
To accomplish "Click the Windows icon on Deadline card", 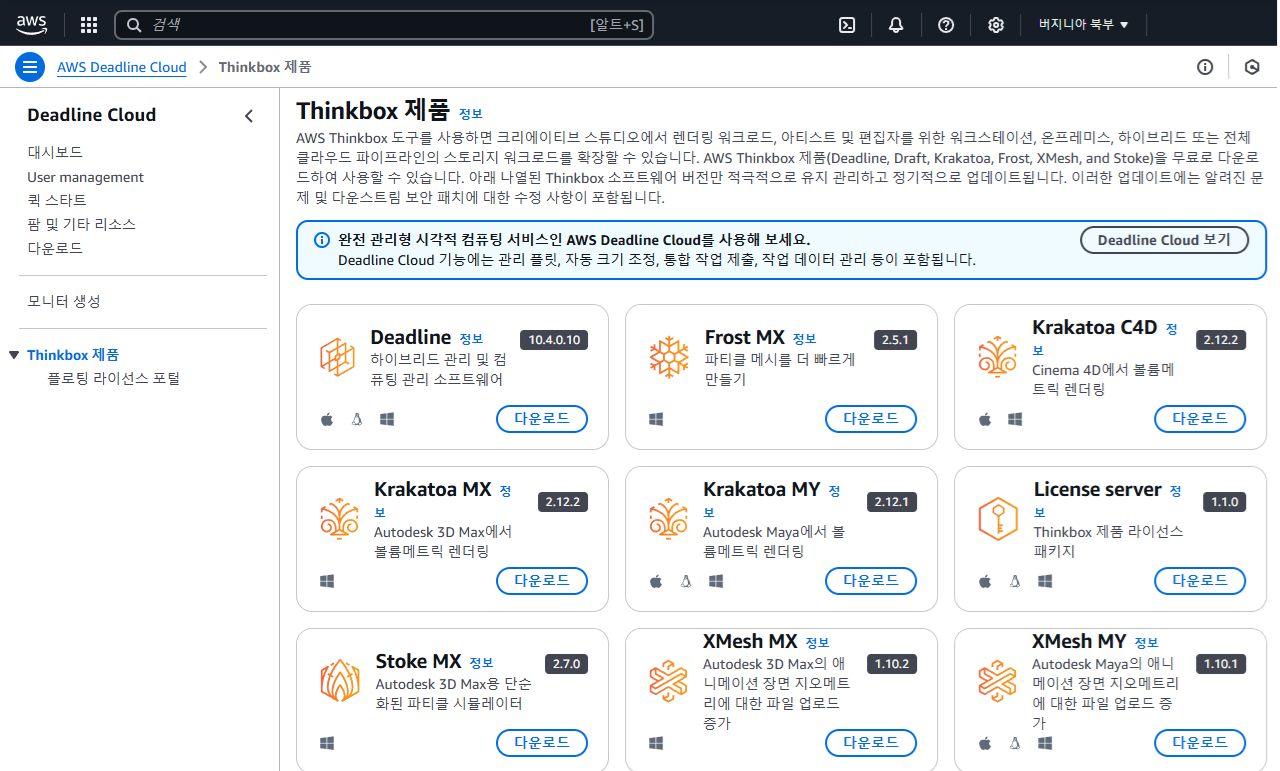I will 387,419.
